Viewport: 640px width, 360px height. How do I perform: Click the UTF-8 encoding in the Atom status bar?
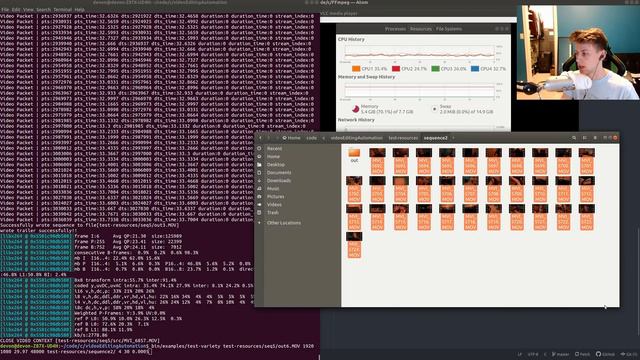pos(533,354)
